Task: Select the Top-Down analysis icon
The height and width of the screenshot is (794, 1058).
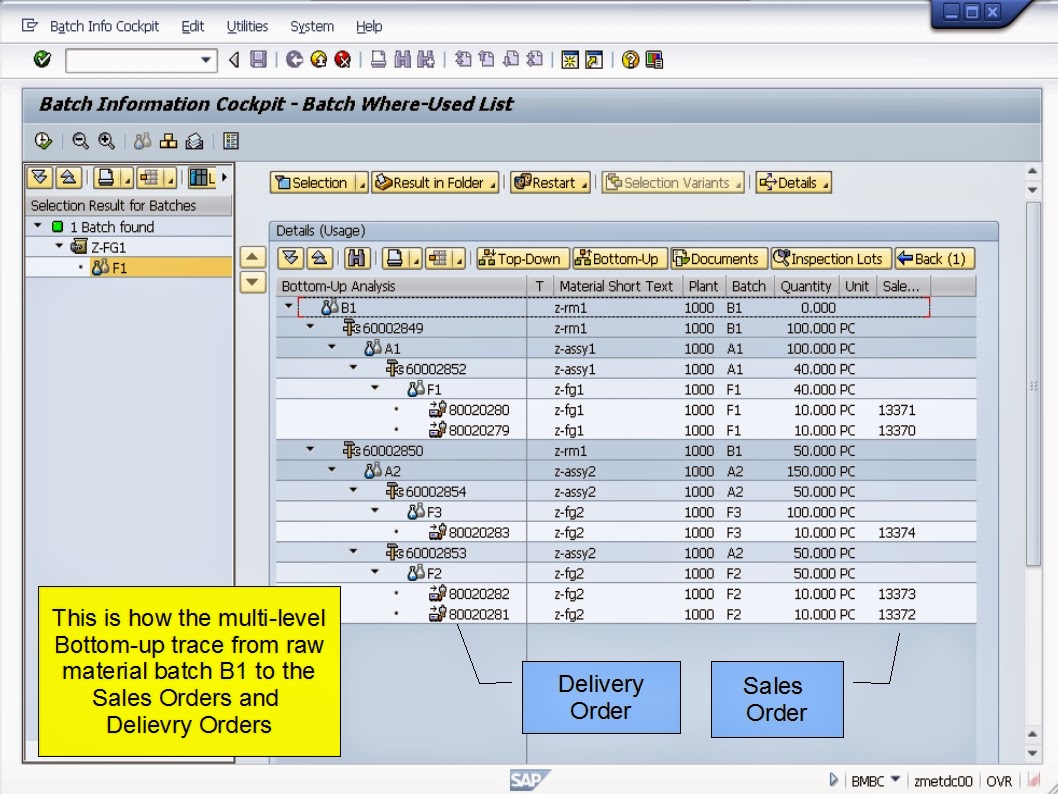Action: tap(521, 258)
